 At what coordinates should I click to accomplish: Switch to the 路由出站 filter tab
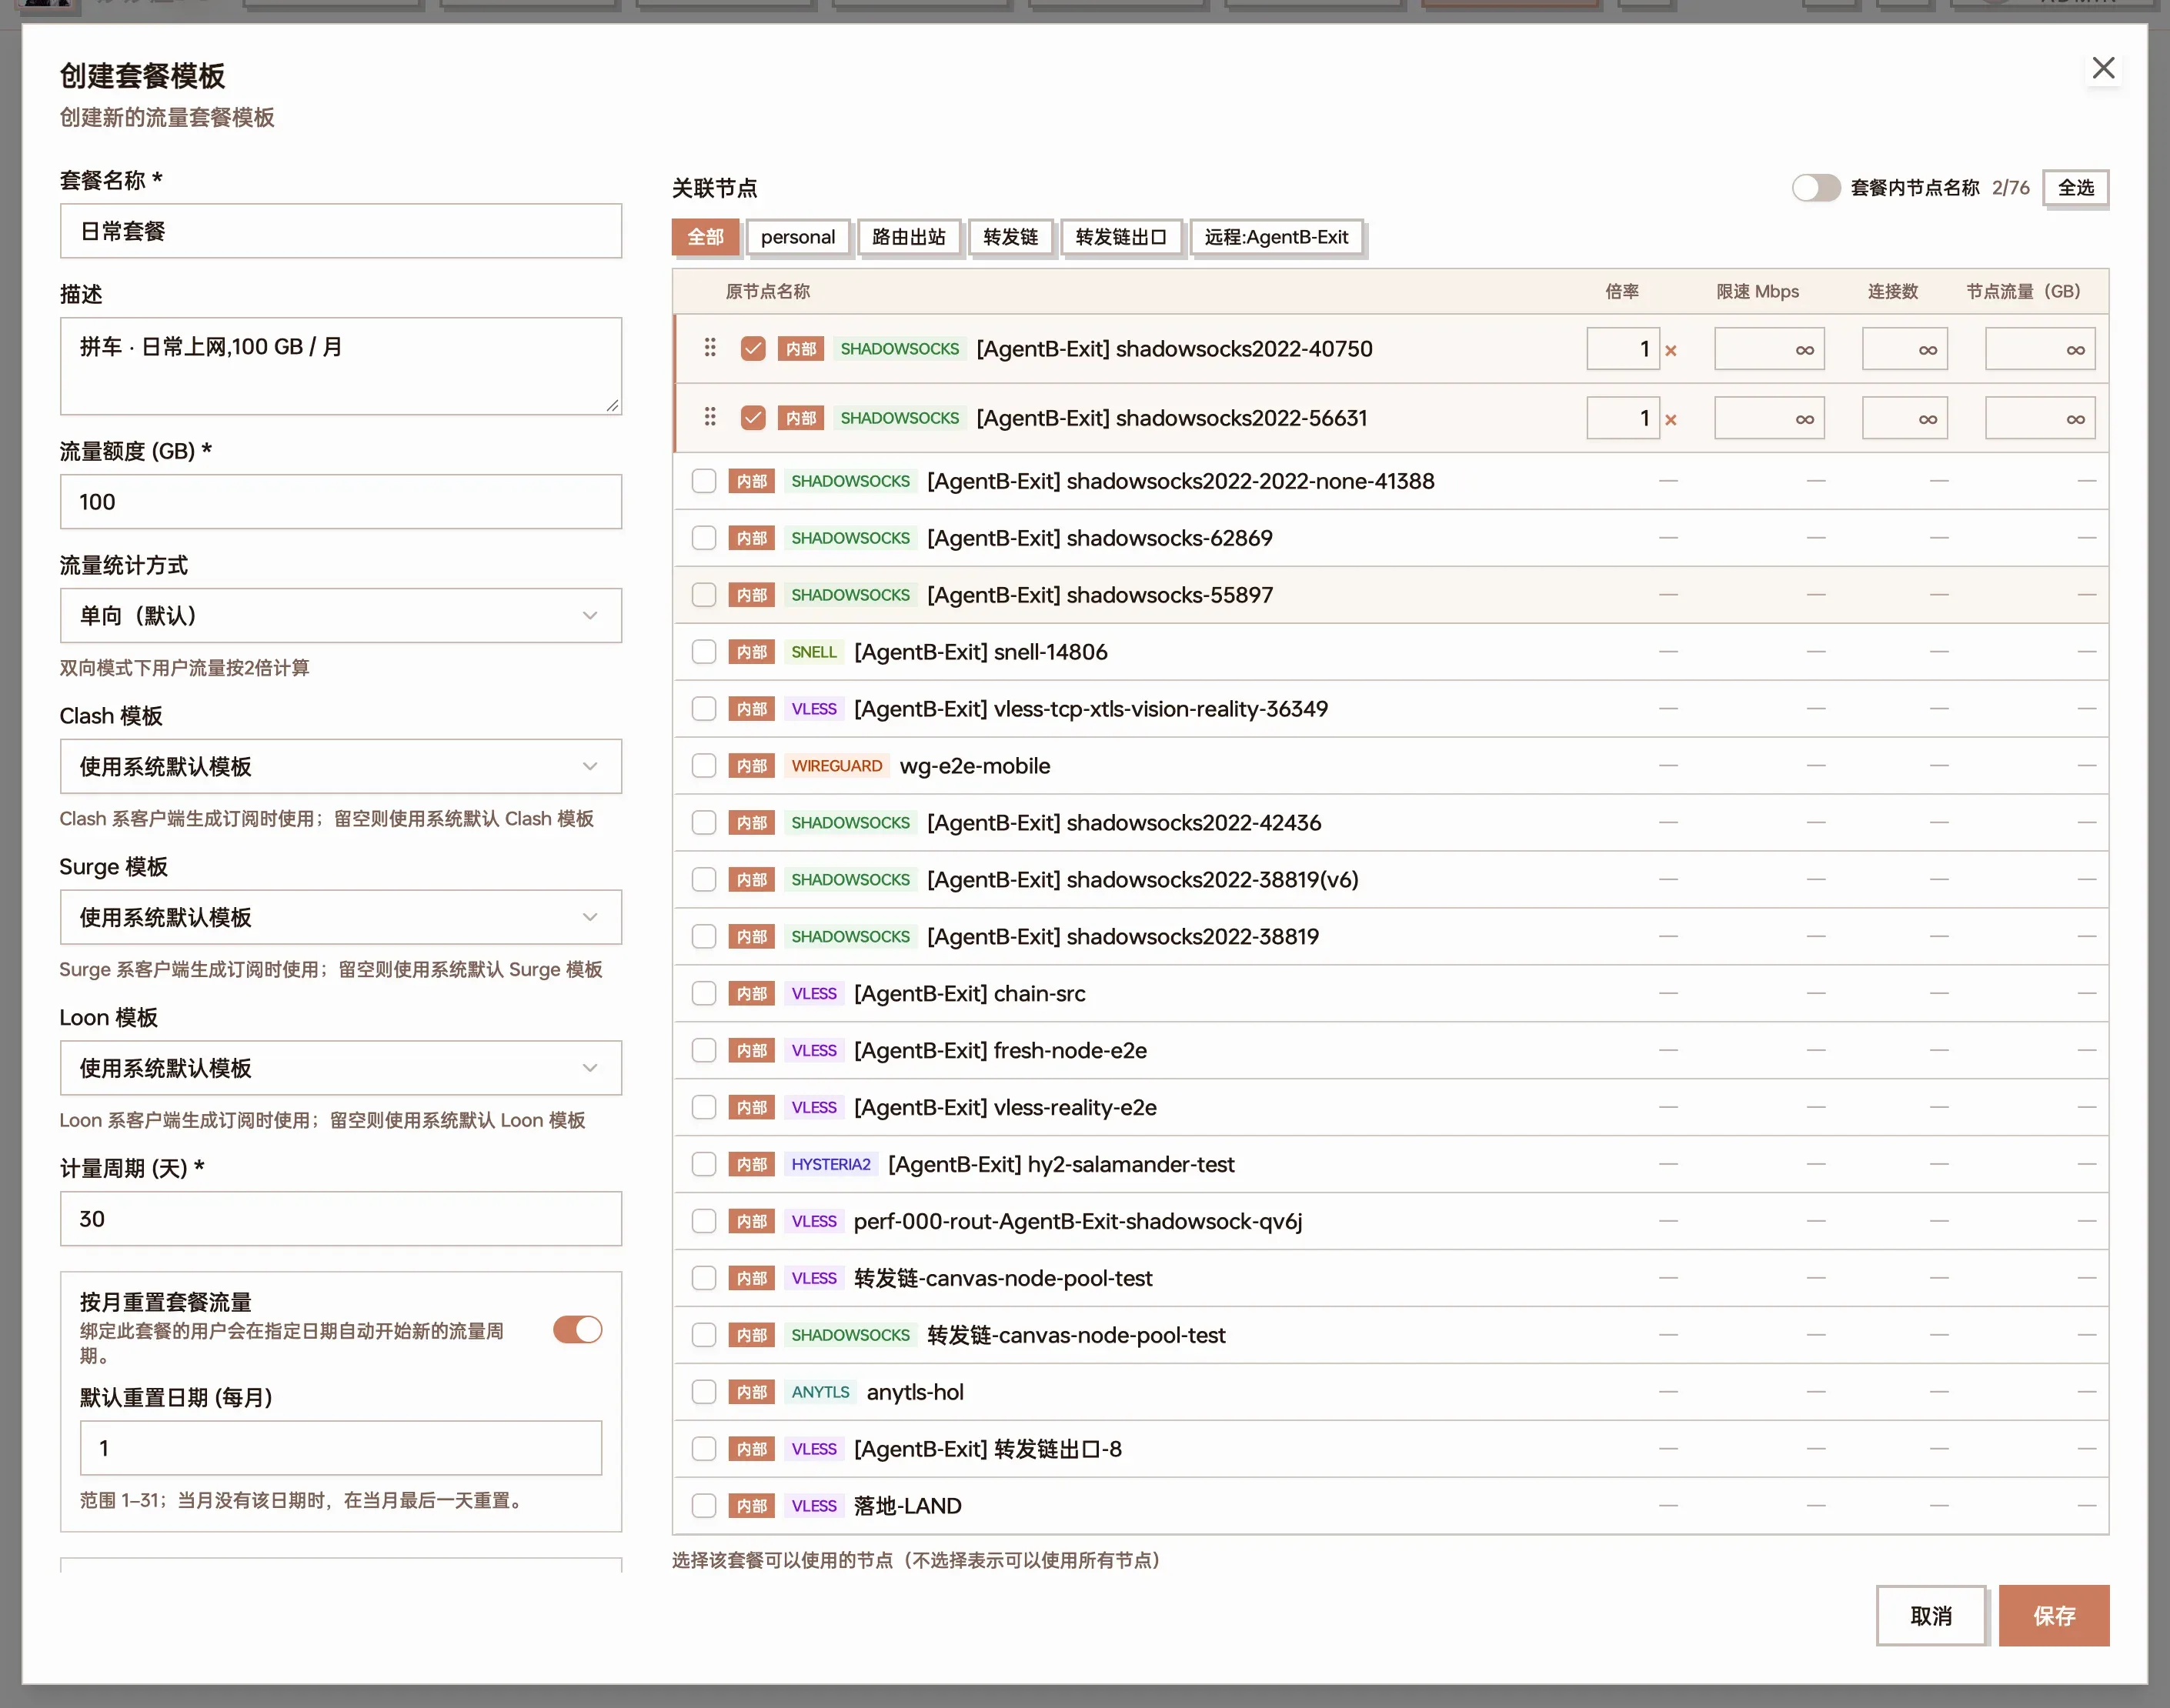pos(909,237)
